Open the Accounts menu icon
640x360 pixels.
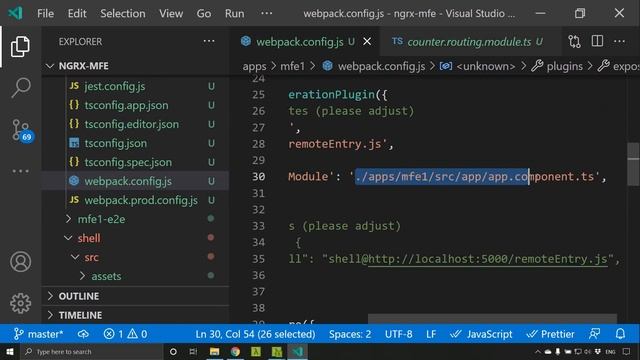pyautogui.click(x=20, y=262)
